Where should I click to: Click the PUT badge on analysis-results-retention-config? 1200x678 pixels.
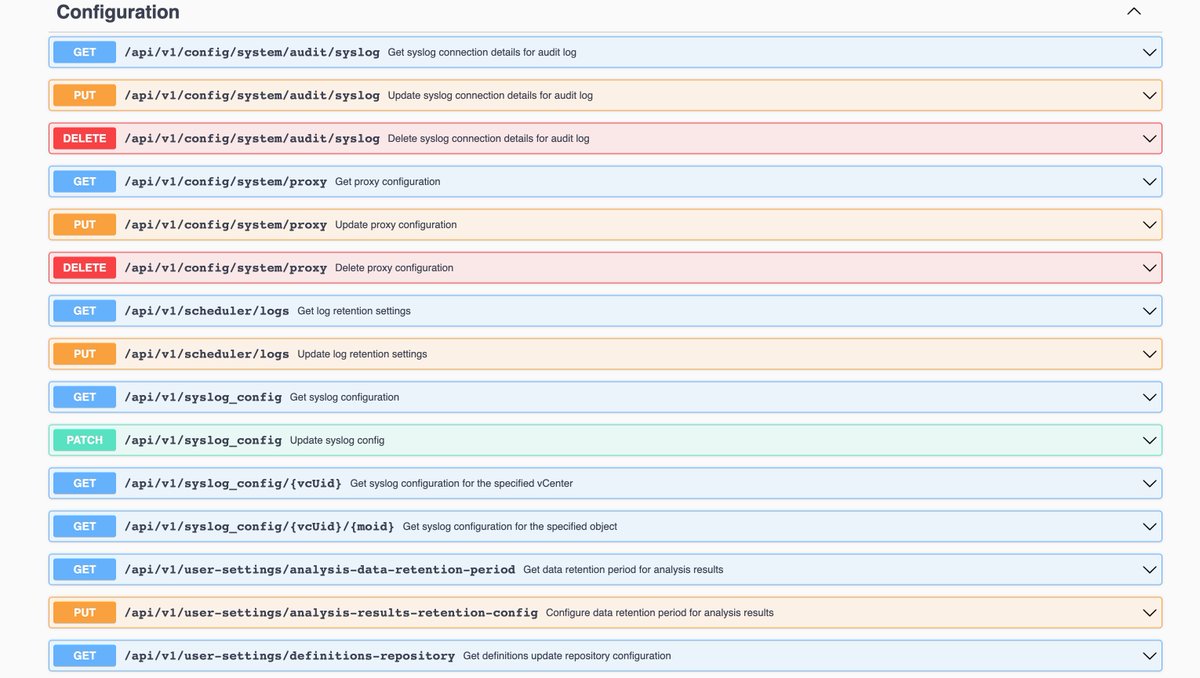pos(85,611)
